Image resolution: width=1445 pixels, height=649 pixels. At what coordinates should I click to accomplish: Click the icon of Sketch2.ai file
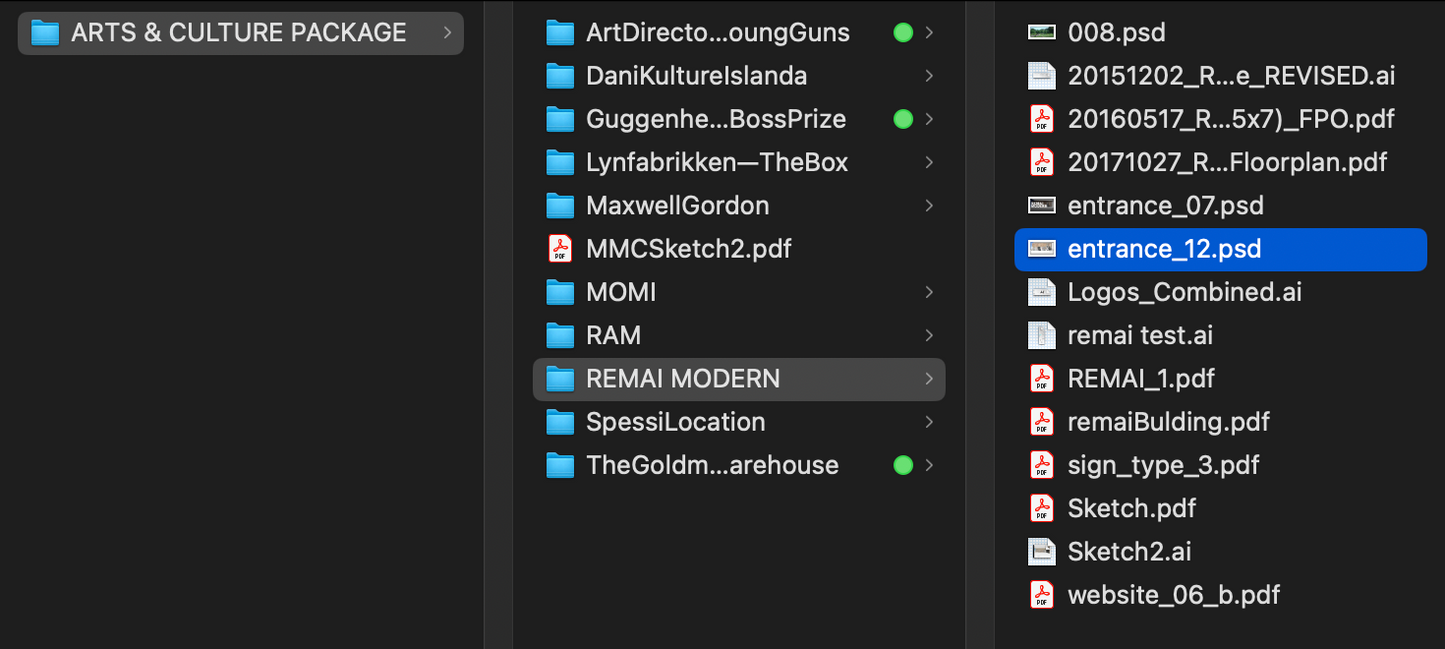pos(1042,551)
